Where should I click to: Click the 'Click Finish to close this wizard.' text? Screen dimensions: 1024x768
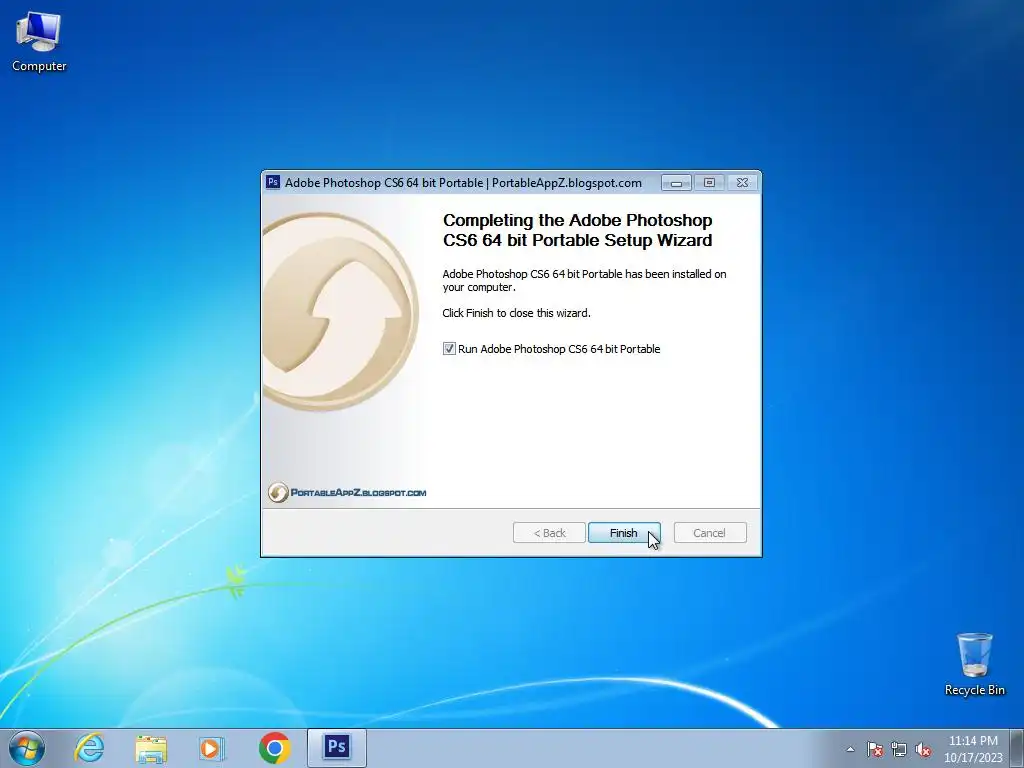[x=517, y=313]
